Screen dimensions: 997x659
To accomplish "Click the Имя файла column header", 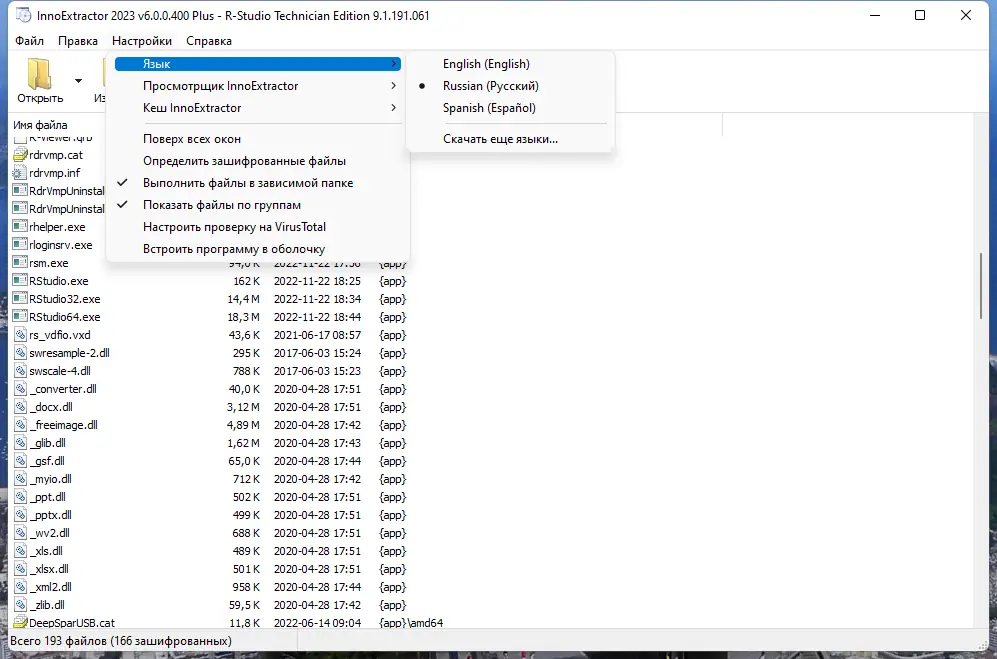I will (40, 125).
